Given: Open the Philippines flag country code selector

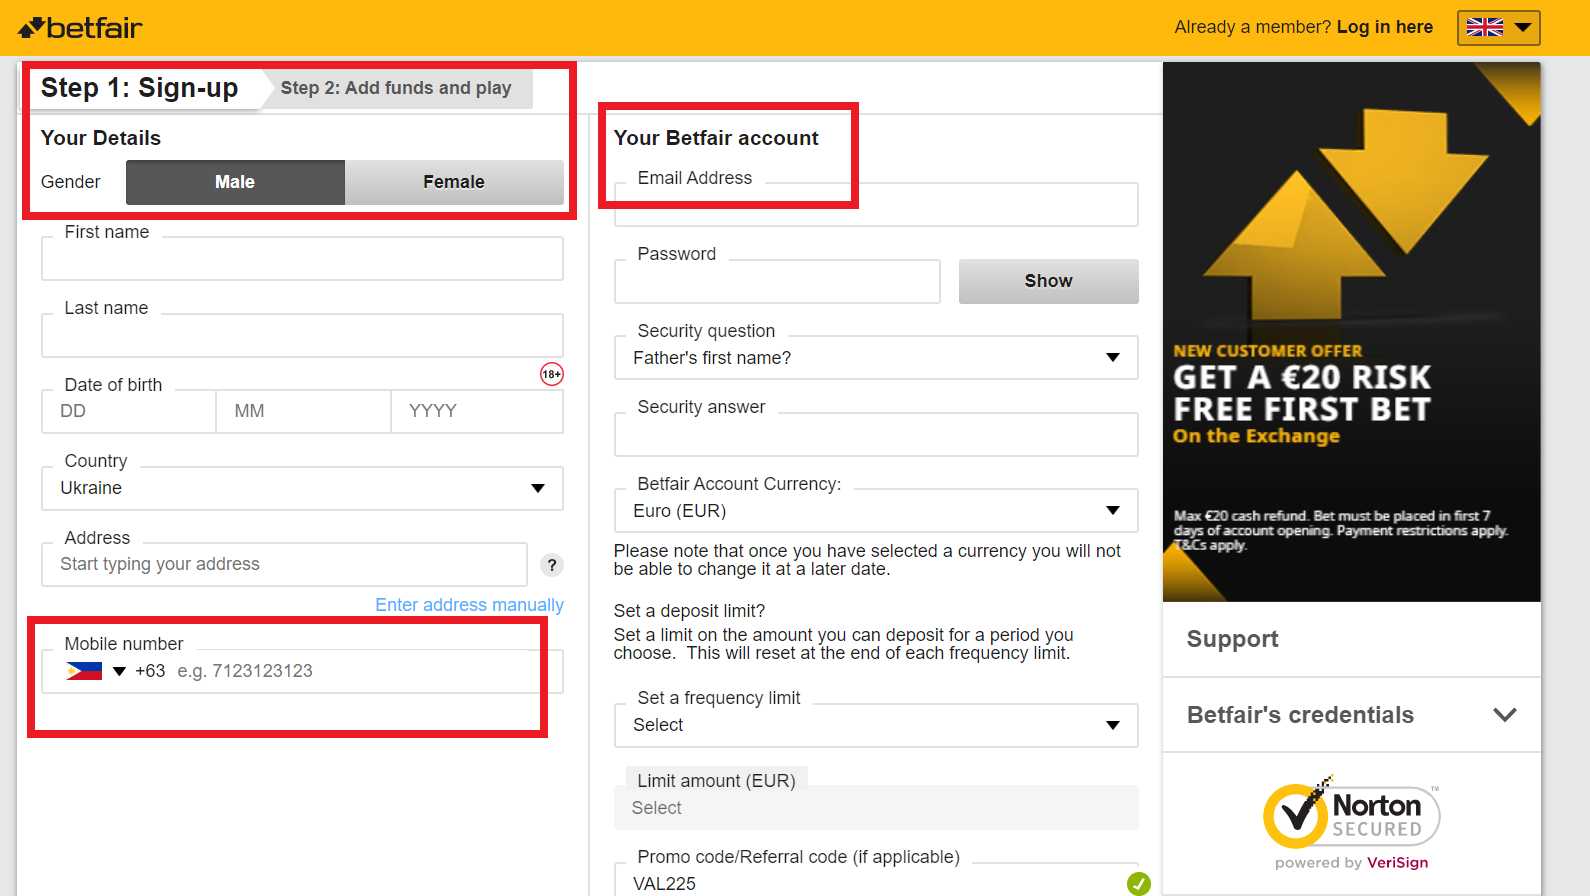Looking at the screenshot, I should [95, 671].
